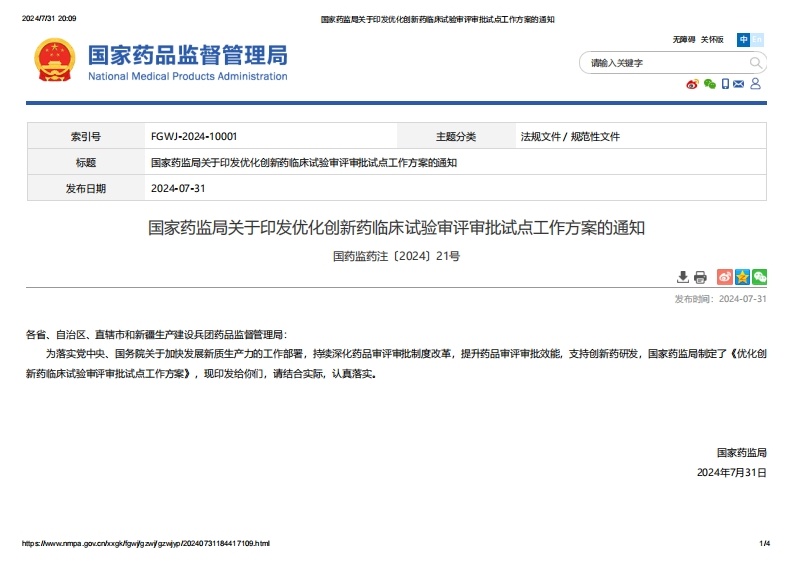Click the index number FGWJ-2024-10001

[x=194, y=136]
